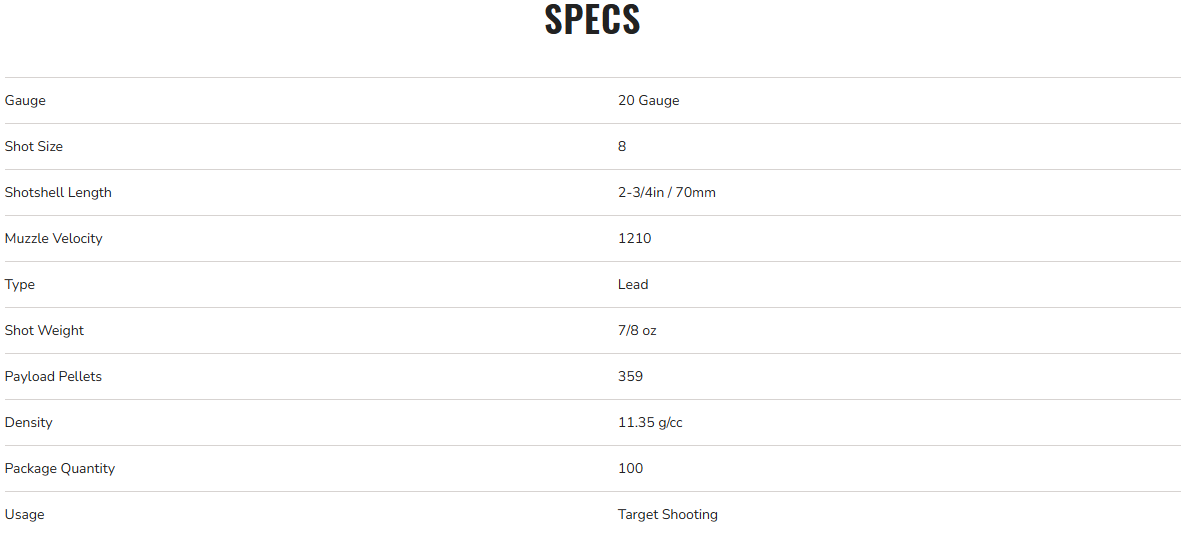
Task: Click shot size value 8
Action: (622, 146)
